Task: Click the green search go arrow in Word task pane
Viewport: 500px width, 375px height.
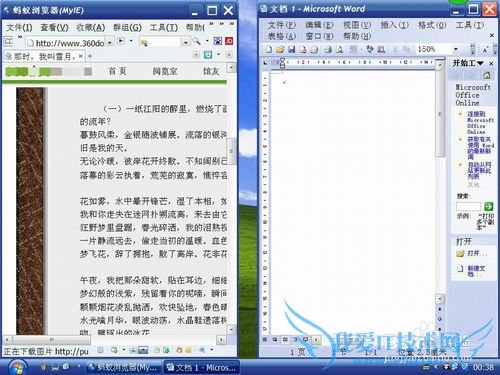Action: tap(488, 206)
